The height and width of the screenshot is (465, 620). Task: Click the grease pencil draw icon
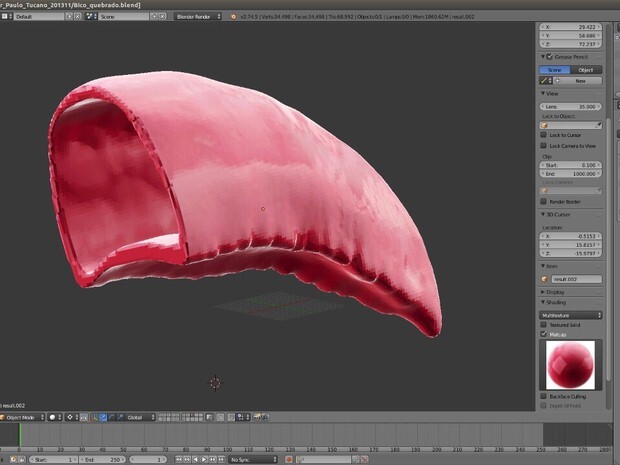[544, 81]
